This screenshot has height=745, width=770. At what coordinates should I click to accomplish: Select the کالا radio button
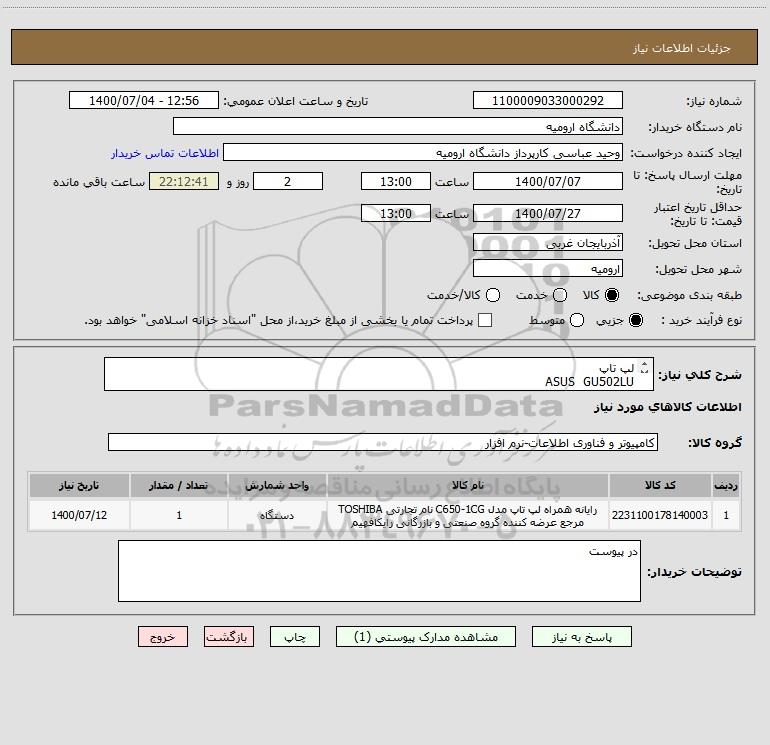click(612, 295)
